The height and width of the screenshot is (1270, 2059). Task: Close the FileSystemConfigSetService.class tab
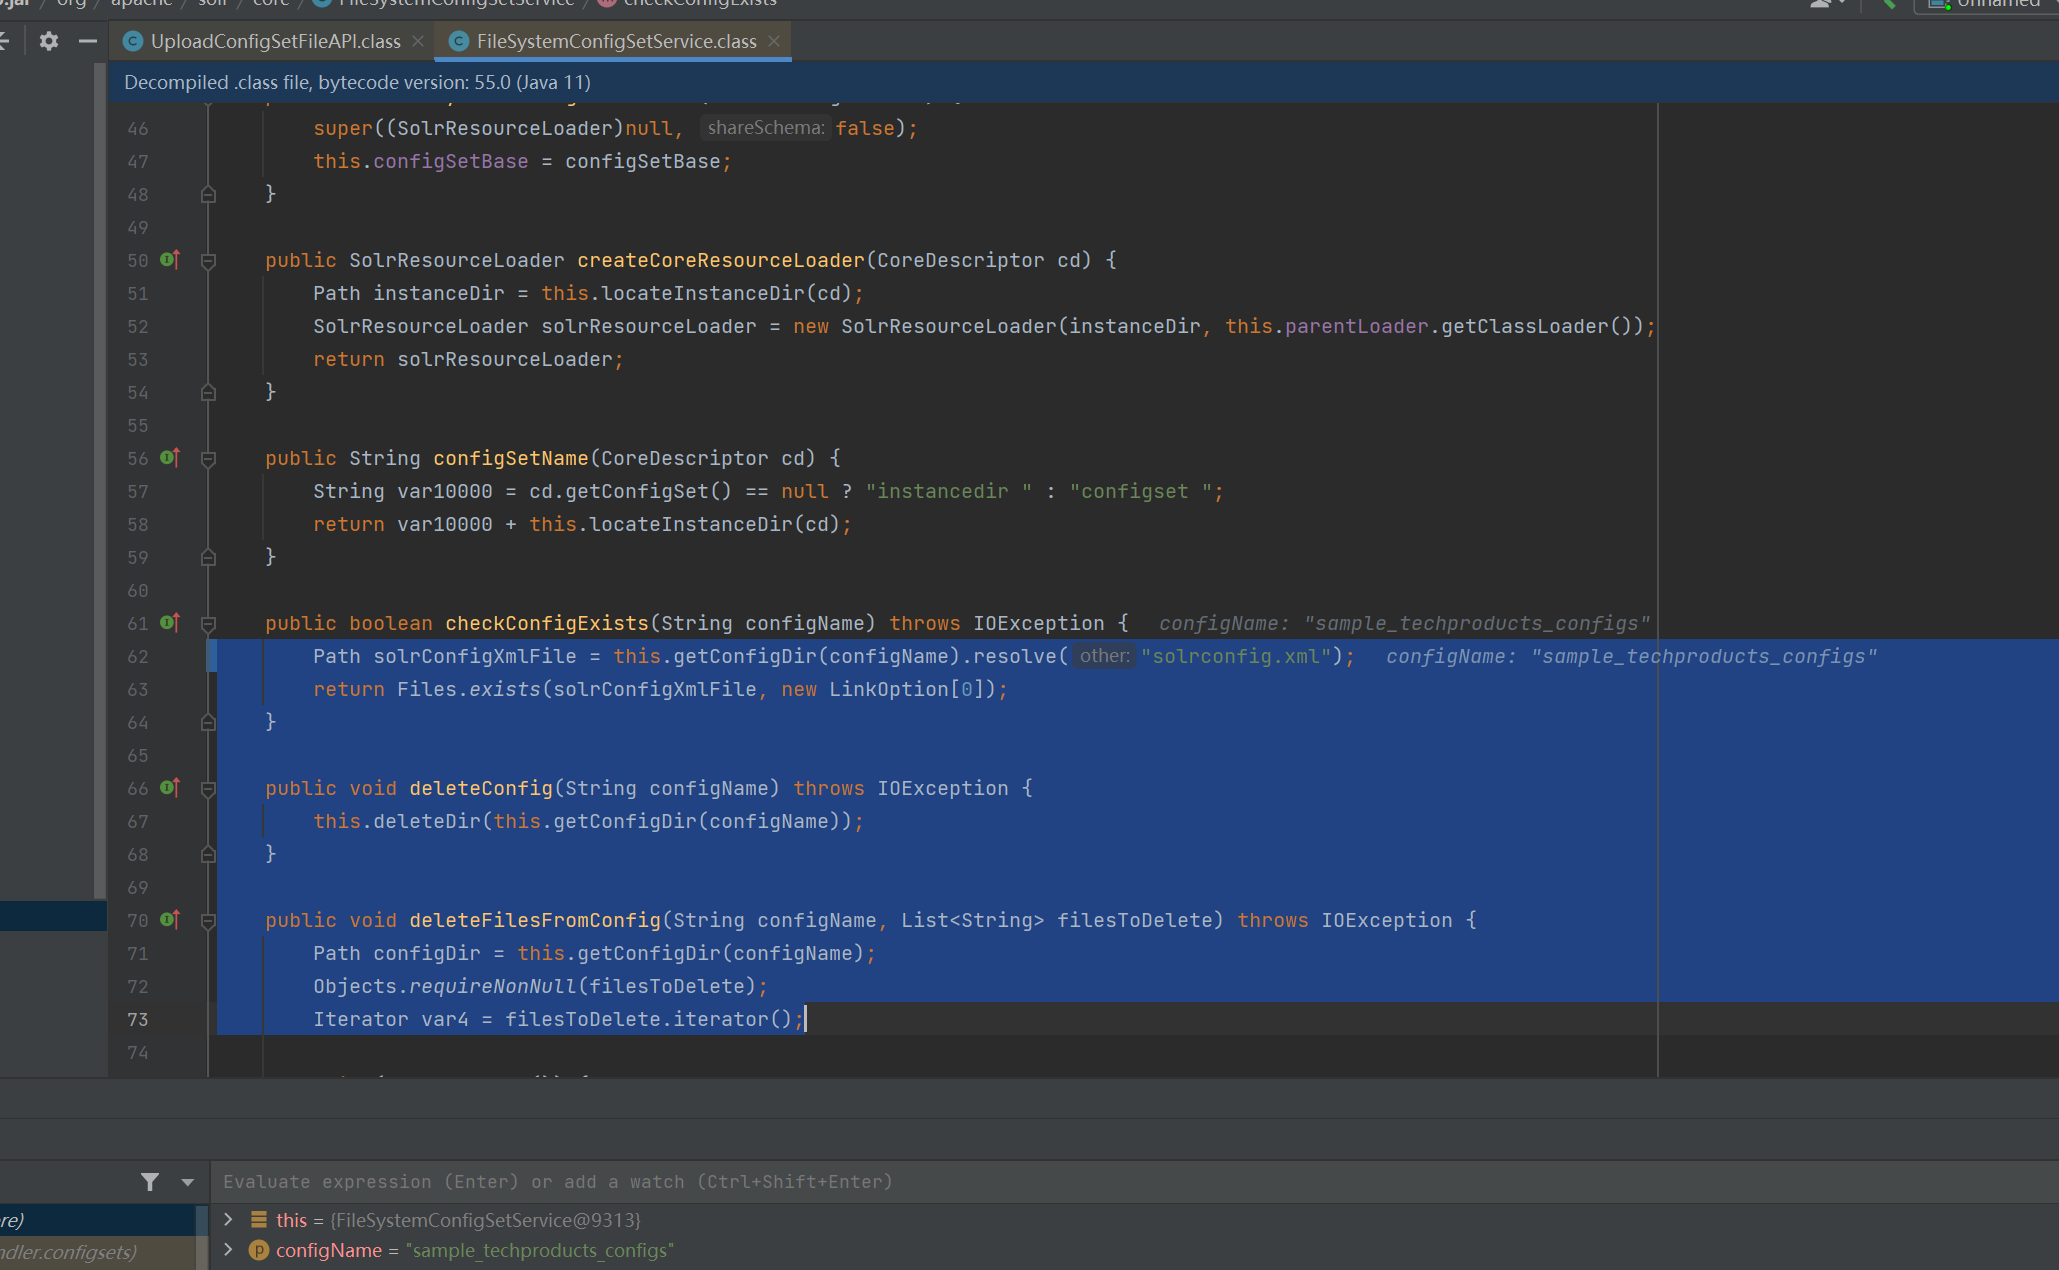coord(774,41)
